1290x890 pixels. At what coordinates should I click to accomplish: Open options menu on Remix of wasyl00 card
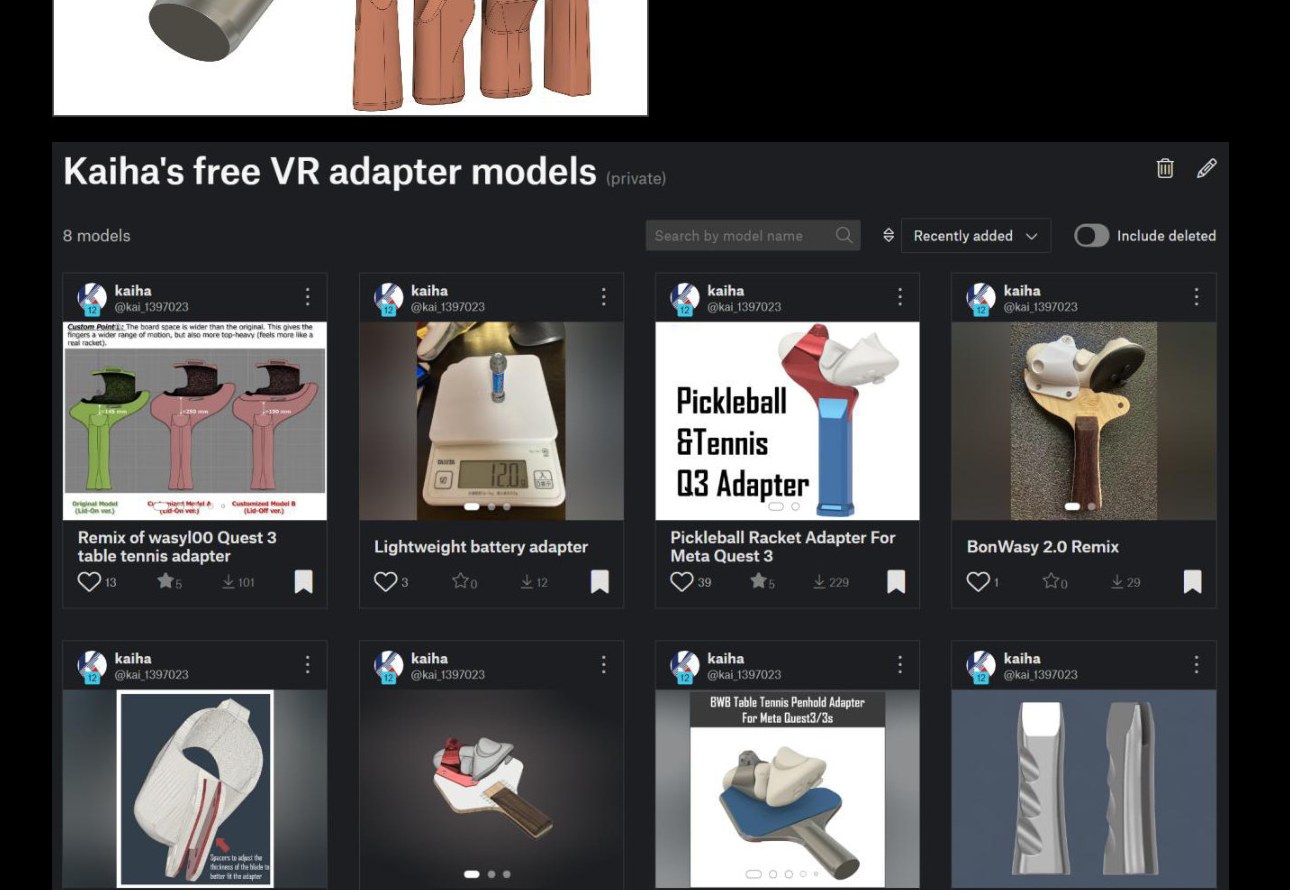tap(307, 297)
